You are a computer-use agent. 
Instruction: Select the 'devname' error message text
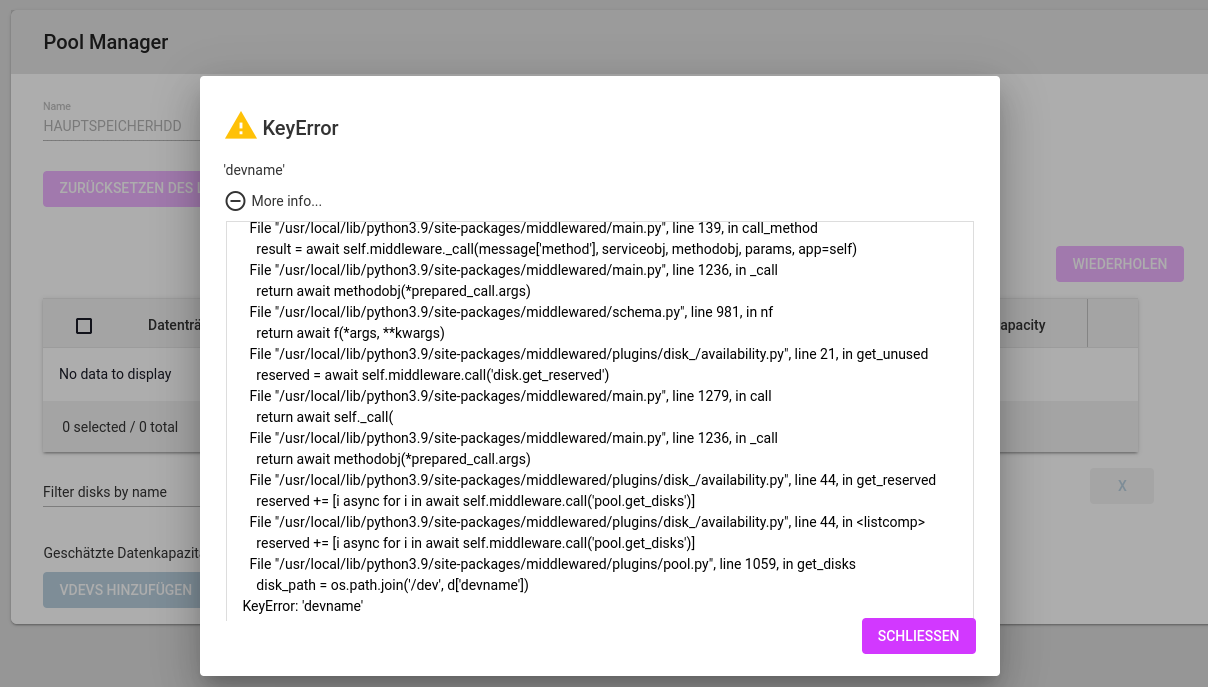(254, 170)
